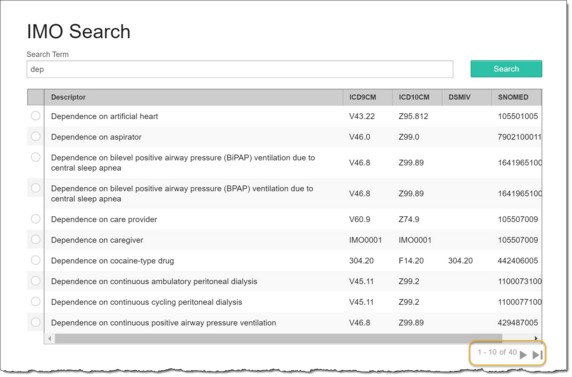Viewport: 572px width, 377px height.
Task: Click 'Dependence on aspirator' descriptor
Action: 96,137
